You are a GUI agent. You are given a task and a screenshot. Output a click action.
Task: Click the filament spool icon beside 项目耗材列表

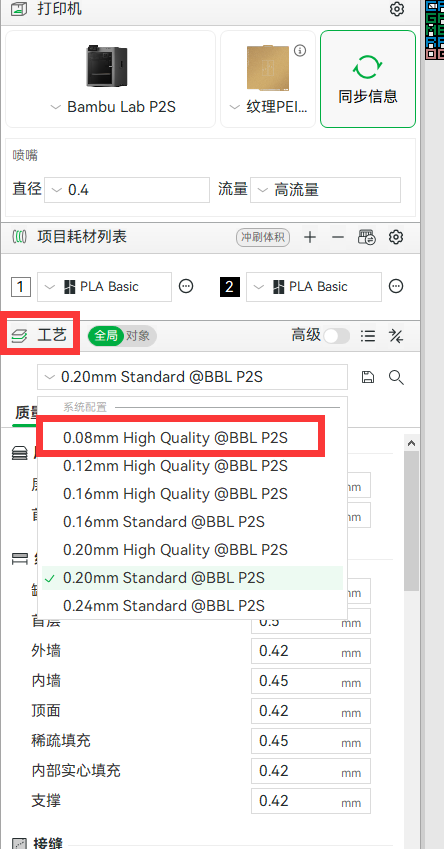(x=19, y=237)
